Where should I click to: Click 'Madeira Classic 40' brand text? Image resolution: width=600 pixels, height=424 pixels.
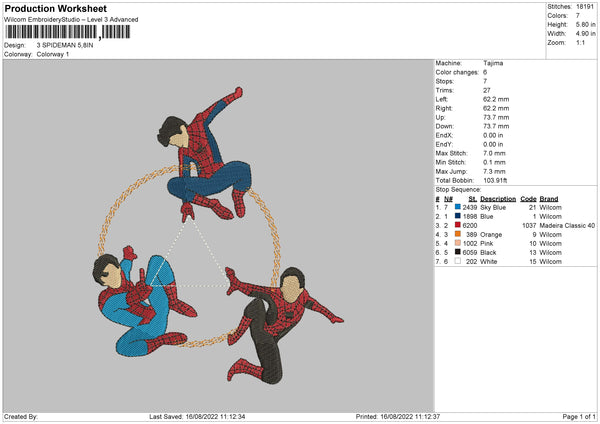pyautogui.click(x=567, y=226)
